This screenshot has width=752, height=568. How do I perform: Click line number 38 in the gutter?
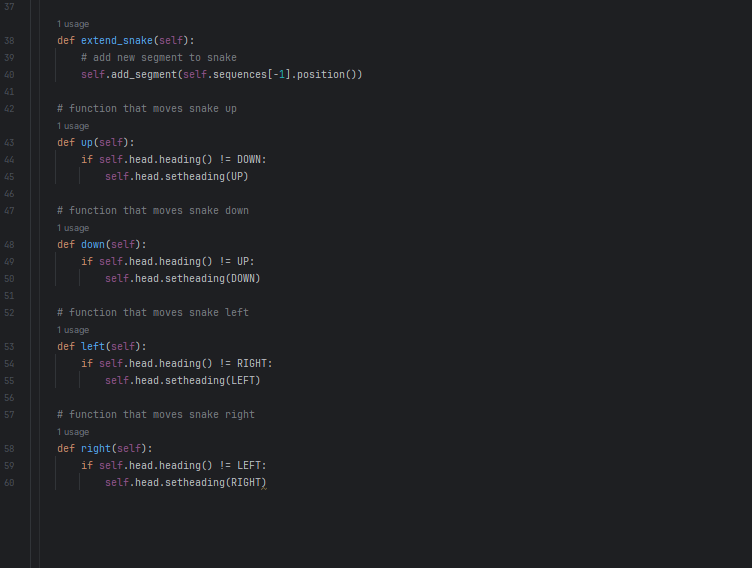coord(9,40)
